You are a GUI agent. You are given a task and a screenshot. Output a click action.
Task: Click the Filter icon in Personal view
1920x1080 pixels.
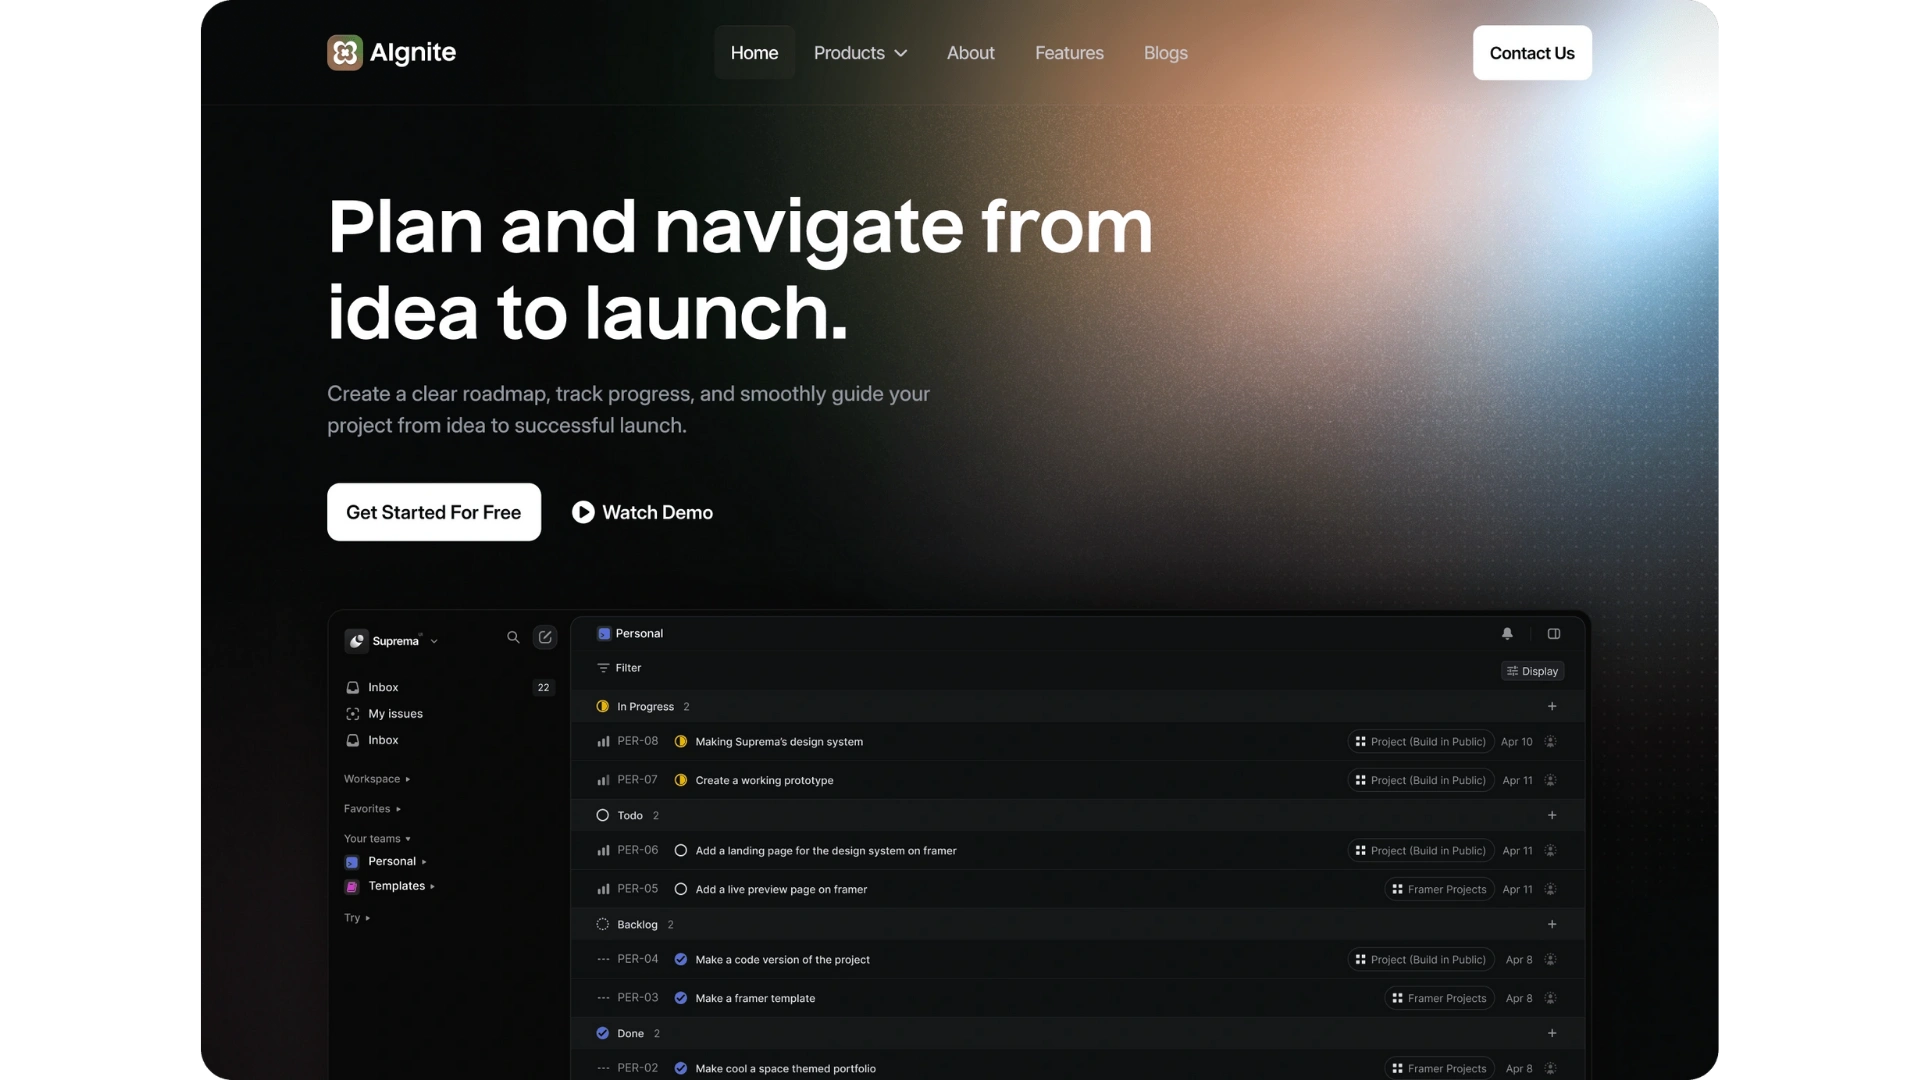coord(603,668)
